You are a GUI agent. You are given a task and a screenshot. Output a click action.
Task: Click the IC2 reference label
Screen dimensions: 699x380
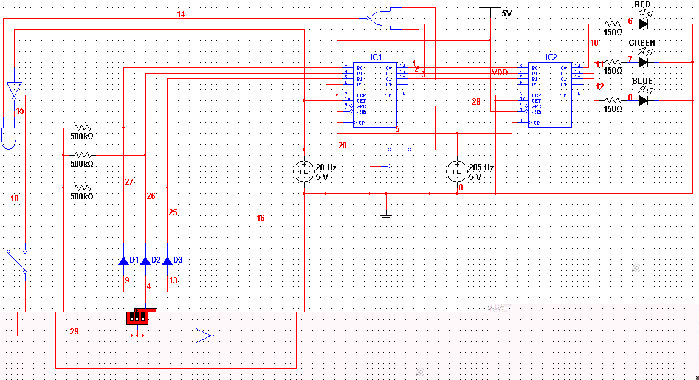tap(551, 57)
